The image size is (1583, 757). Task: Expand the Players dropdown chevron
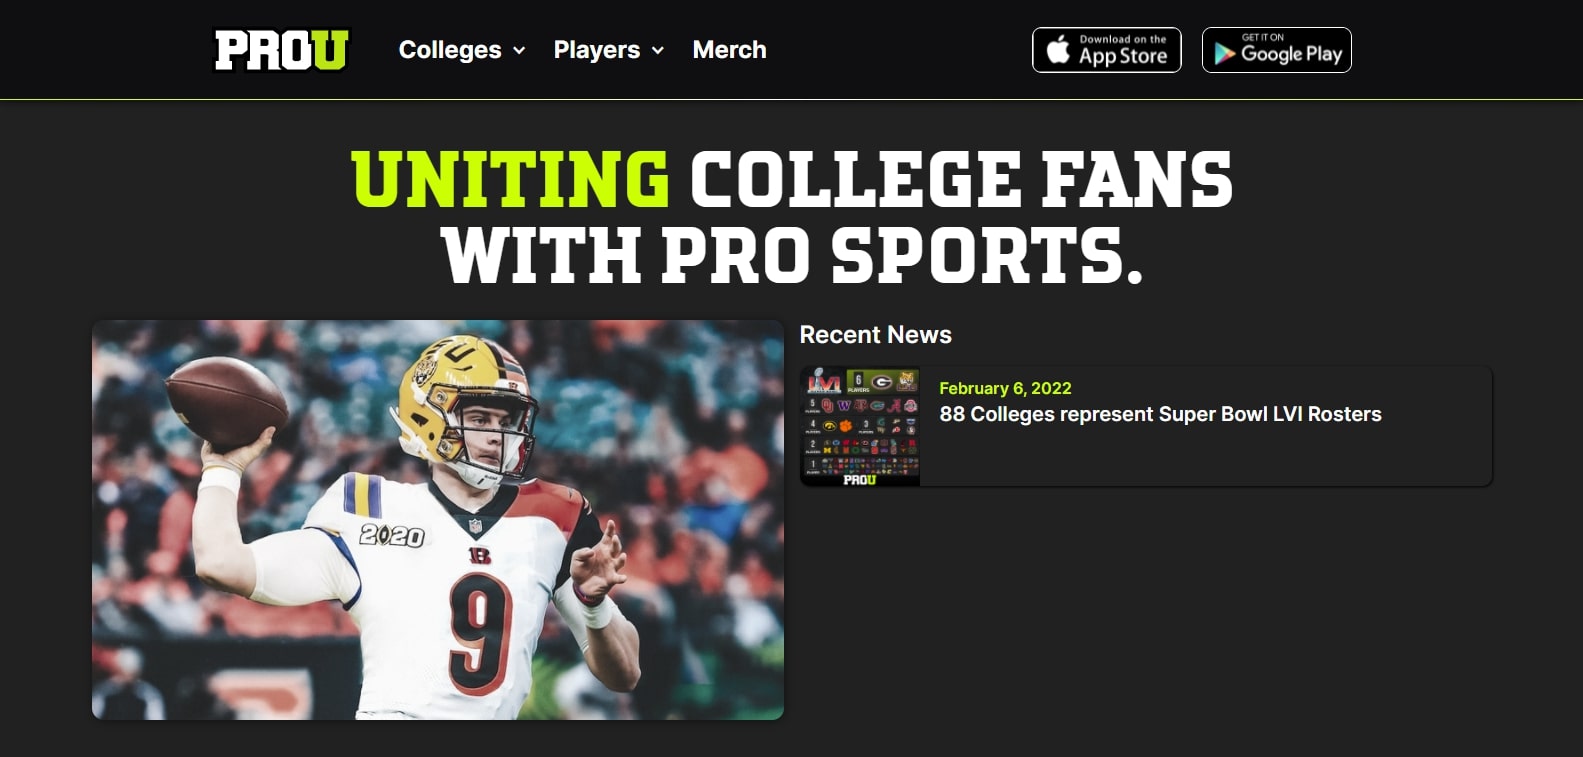[x=658, y=51]
